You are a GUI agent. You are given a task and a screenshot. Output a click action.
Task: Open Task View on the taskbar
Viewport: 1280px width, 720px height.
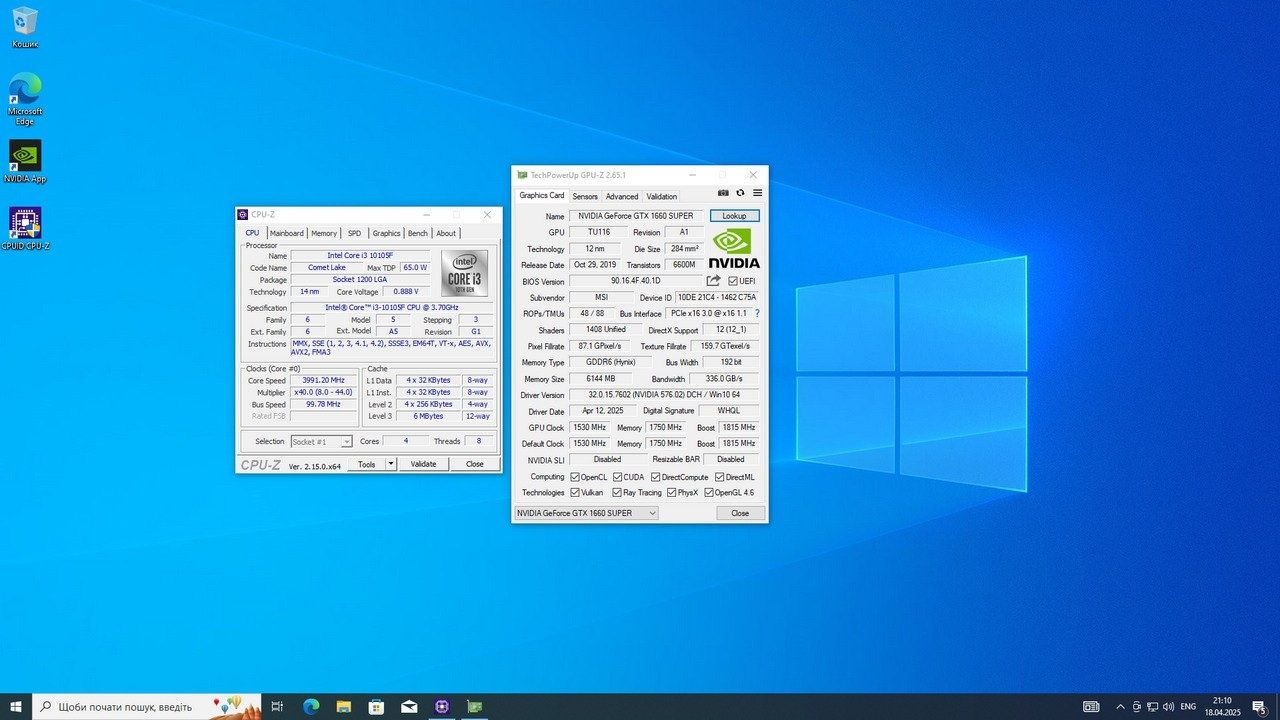tap(278, 706)
